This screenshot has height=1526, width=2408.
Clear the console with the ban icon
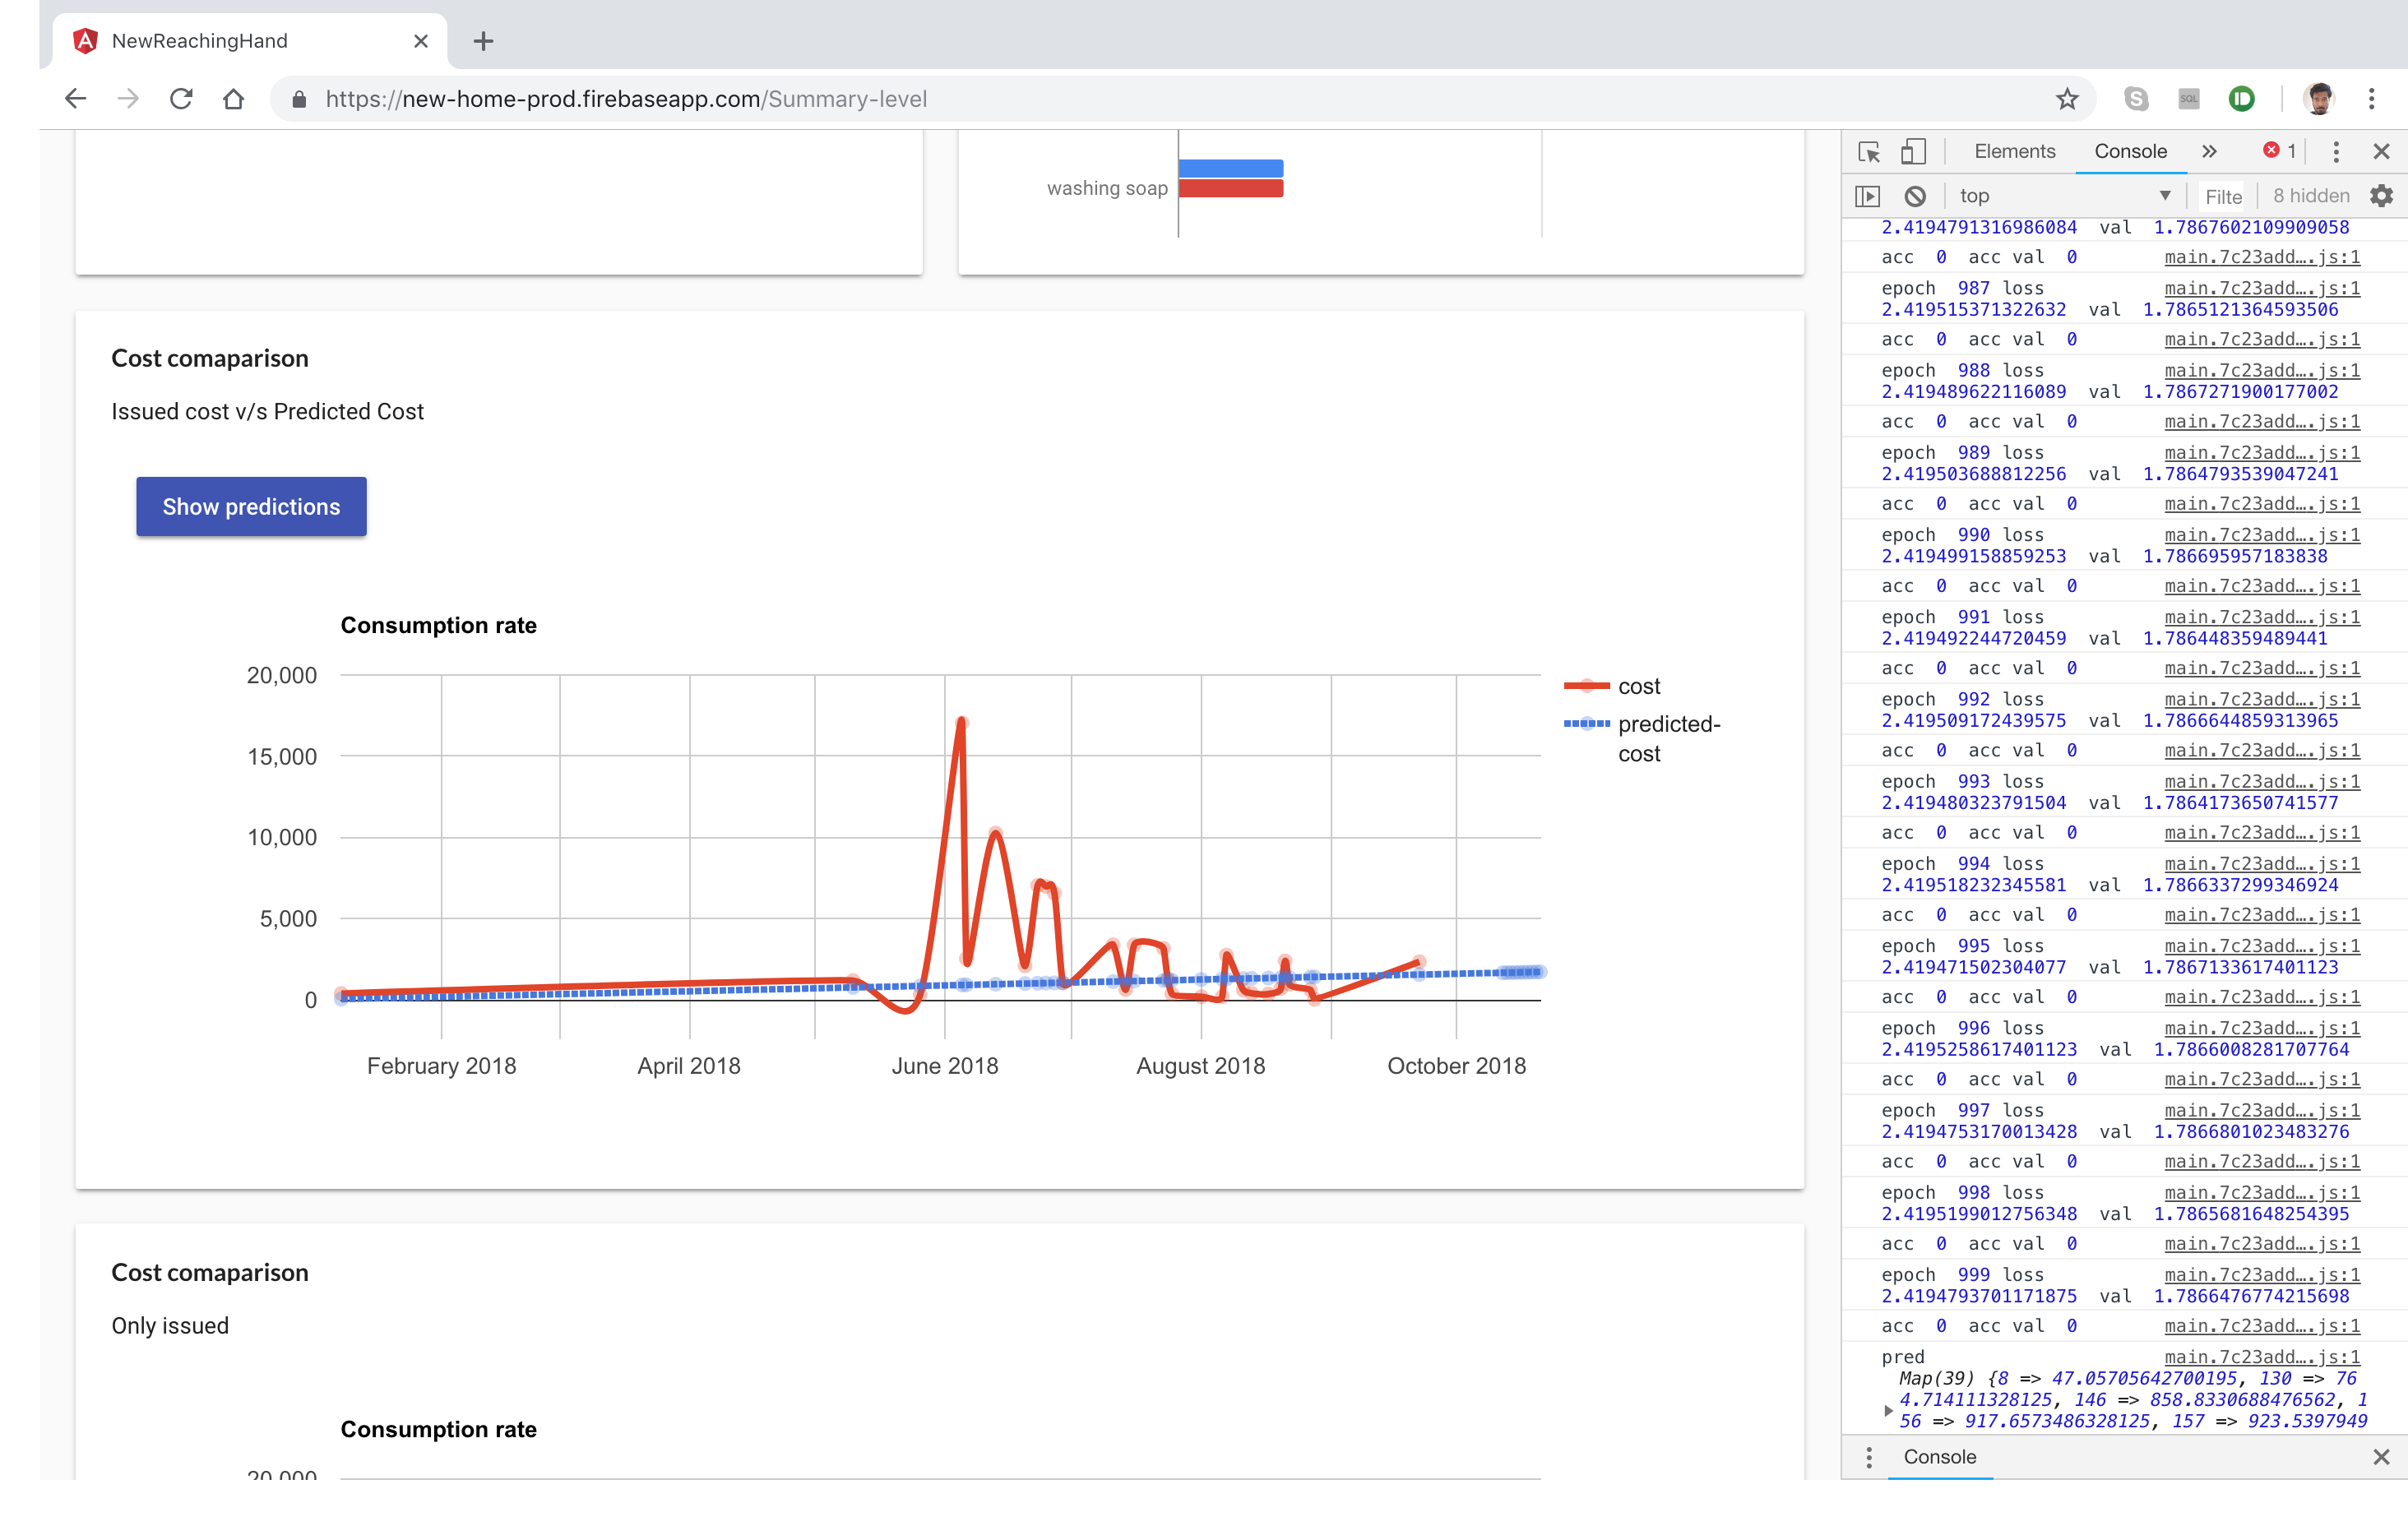(x=1914, y=196)
